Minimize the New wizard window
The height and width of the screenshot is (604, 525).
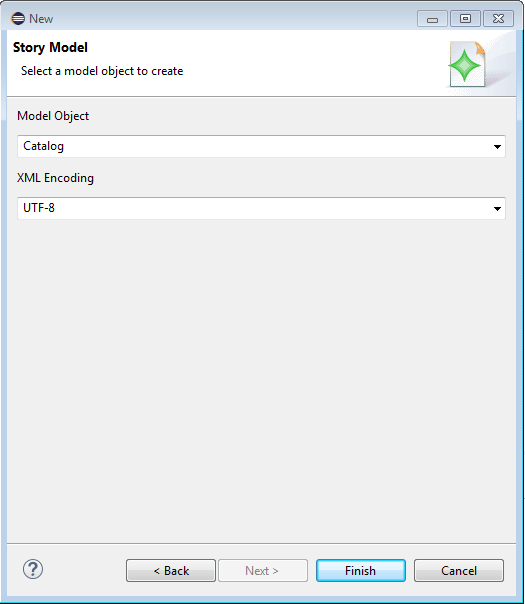pyautogui.click(x=432, y=19)
